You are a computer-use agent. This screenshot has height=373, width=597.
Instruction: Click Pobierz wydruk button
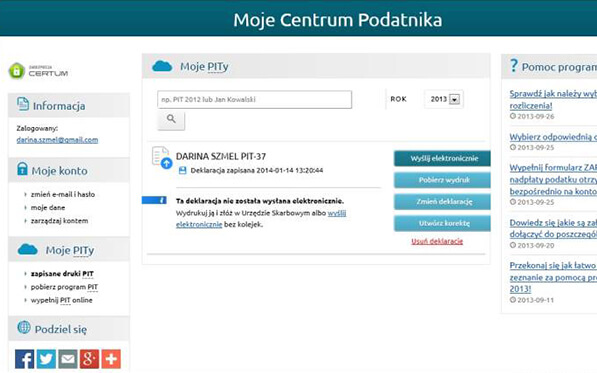442,180
